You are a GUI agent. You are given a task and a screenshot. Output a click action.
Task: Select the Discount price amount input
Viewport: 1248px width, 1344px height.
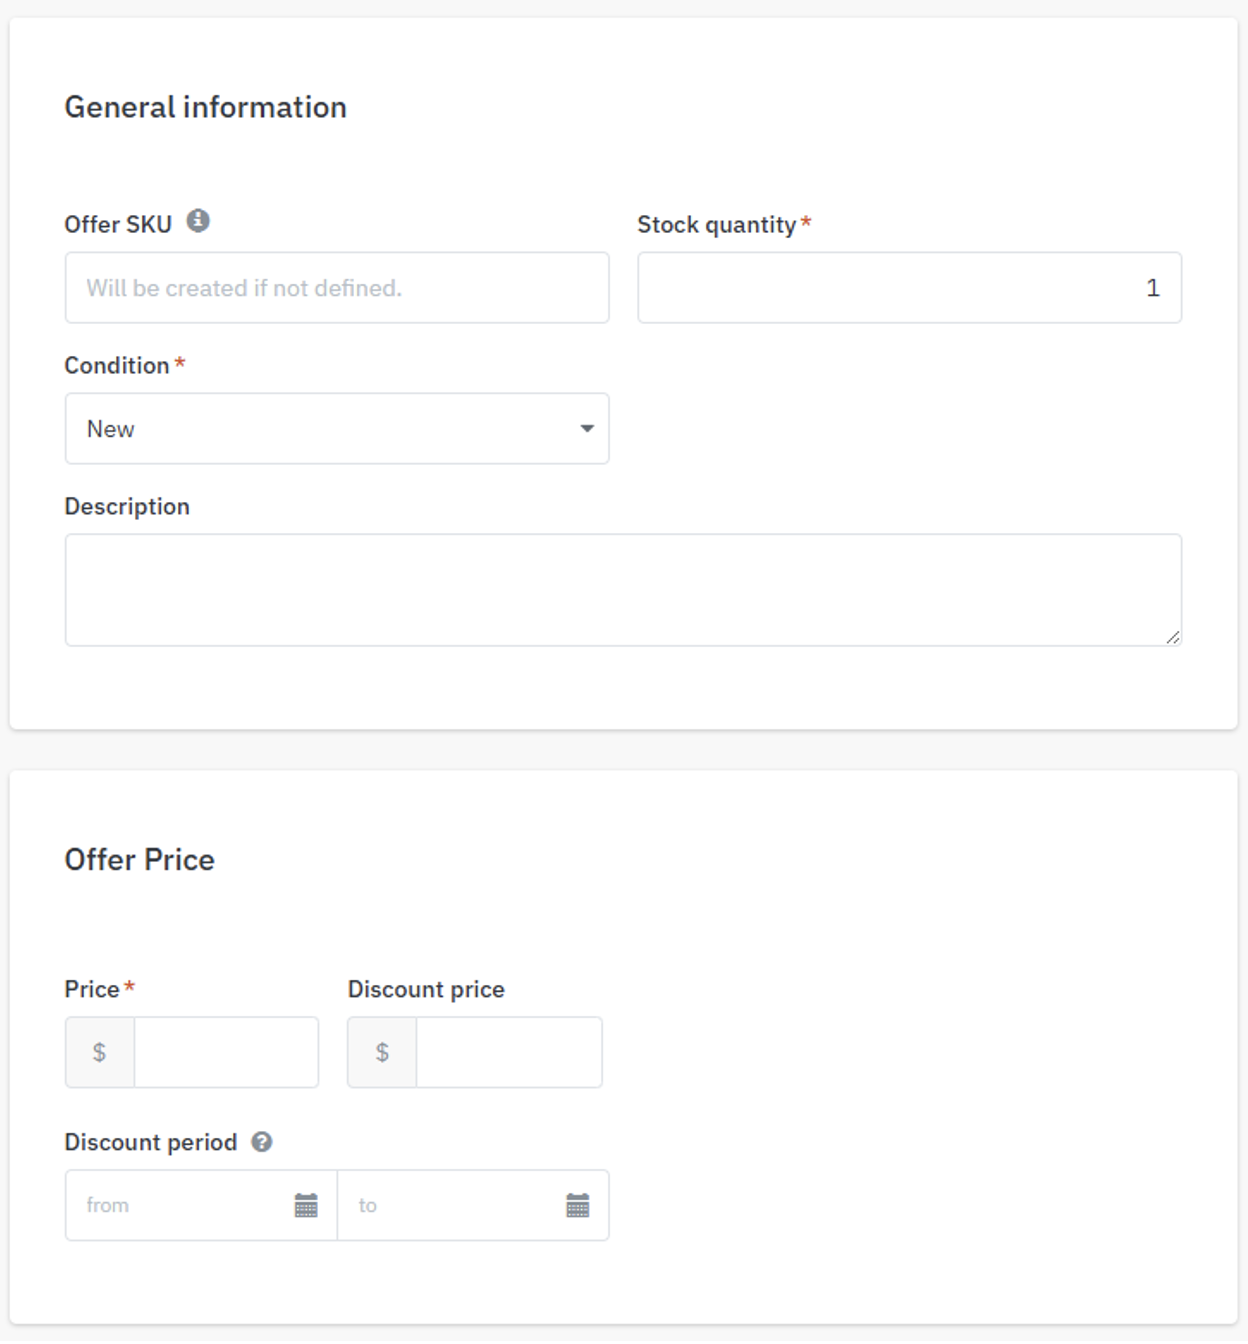coord(510,1052)
